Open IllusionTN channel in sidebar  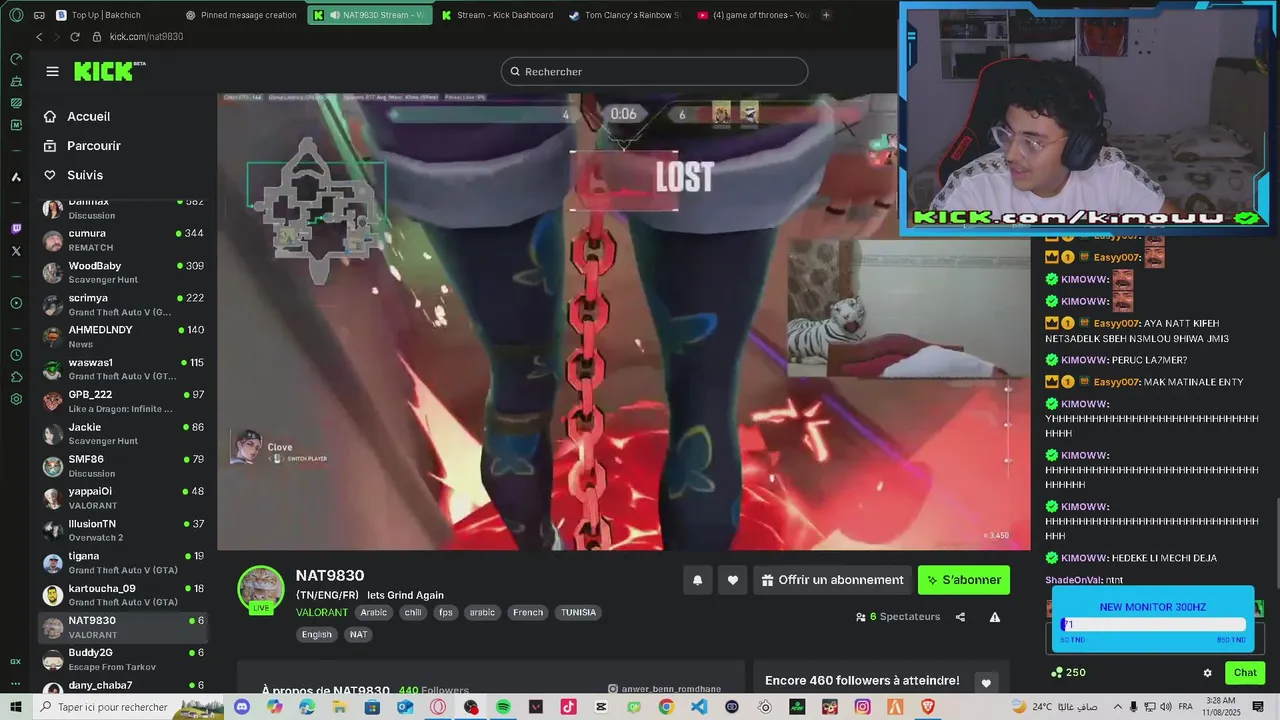point(123,530)
